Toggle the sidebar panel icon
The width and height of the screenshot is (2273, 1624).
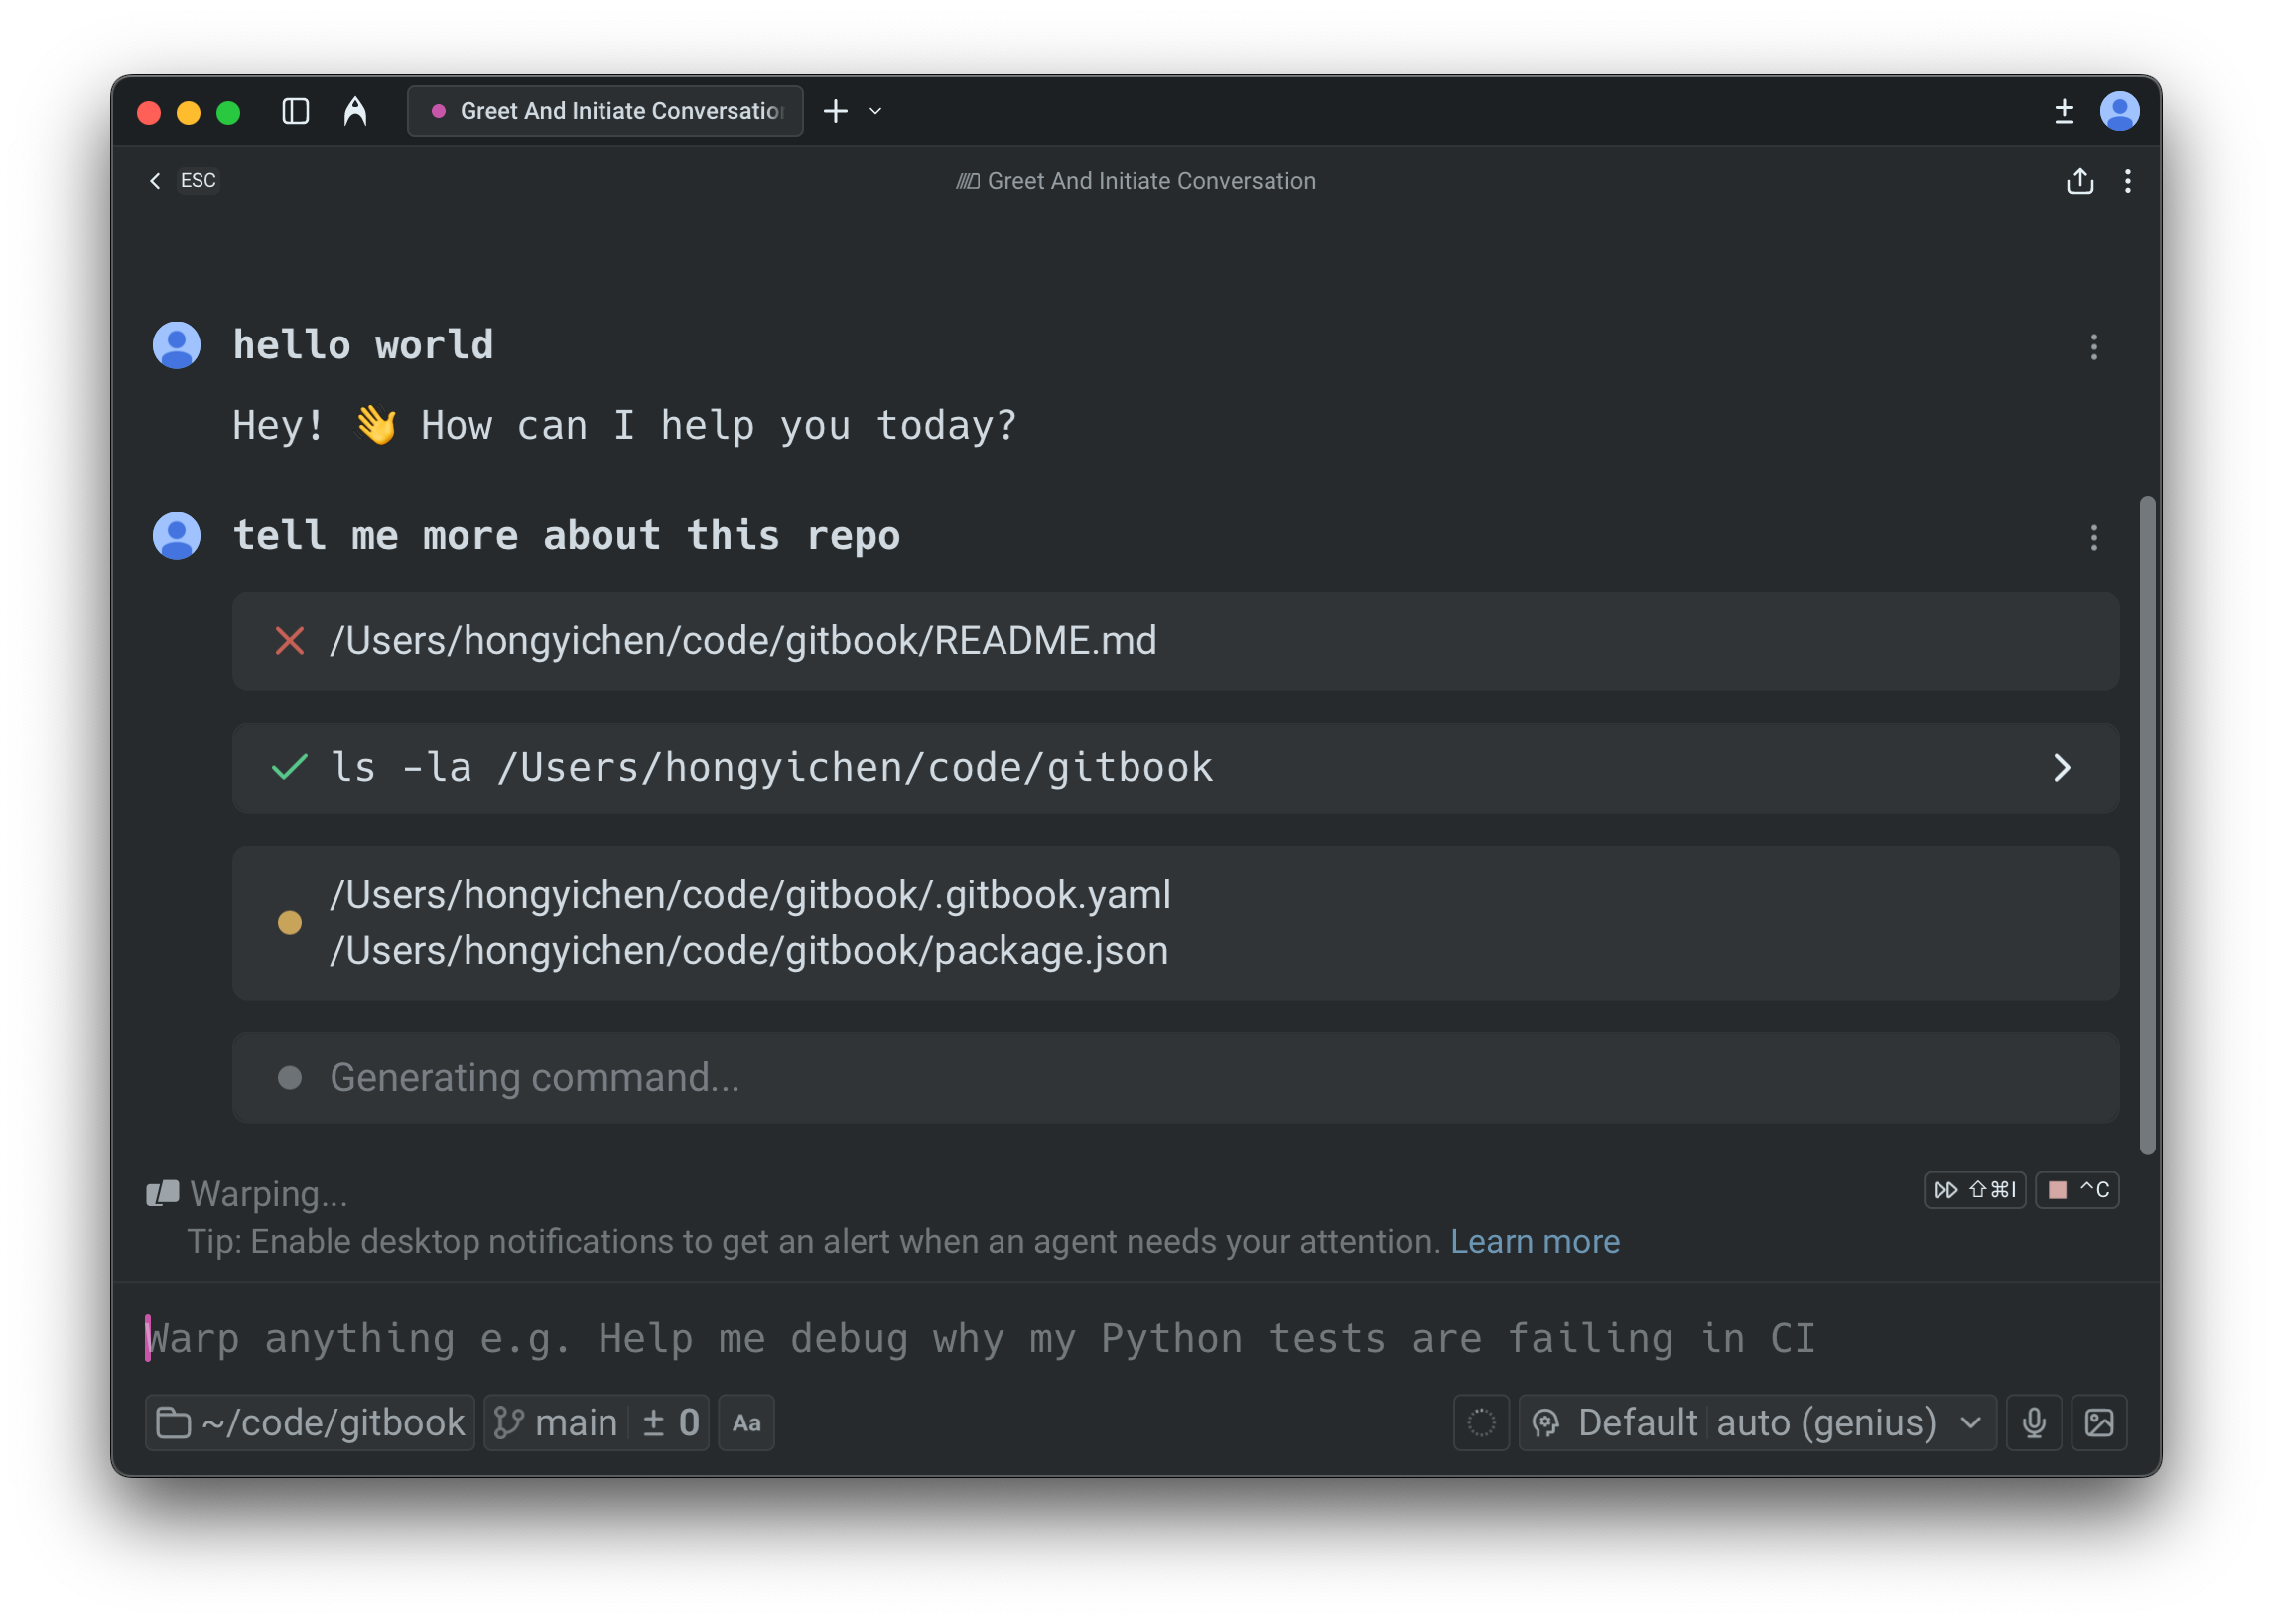tap(295, 111)
